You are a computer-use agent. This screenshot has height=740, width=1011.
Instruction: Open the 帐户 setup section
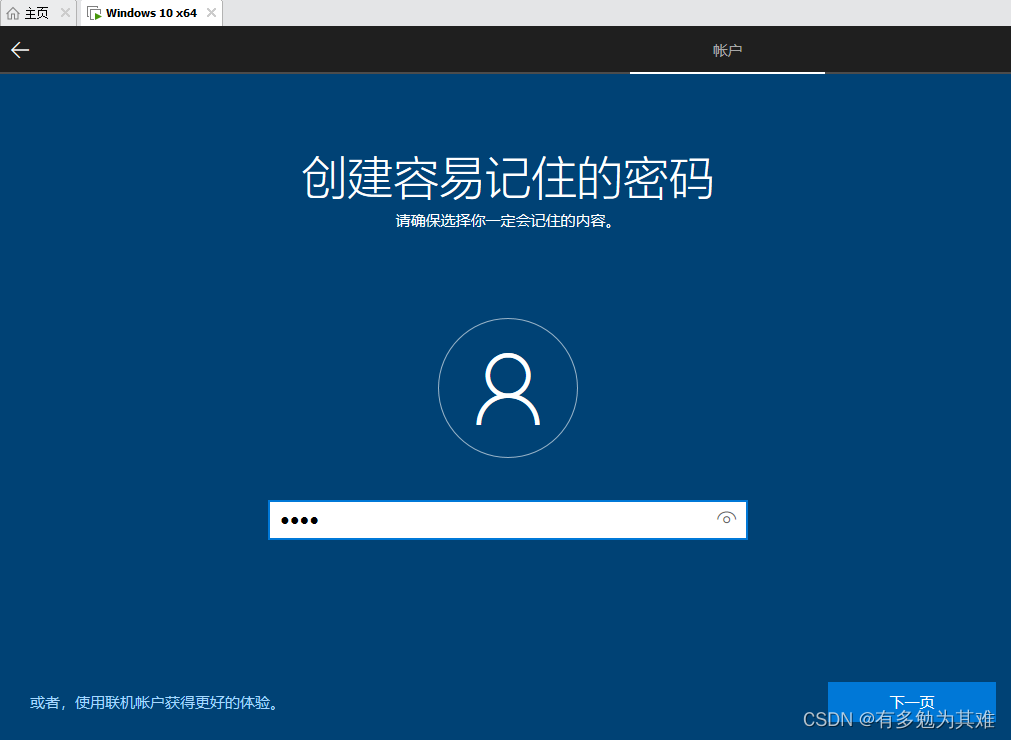pos(727,50)
